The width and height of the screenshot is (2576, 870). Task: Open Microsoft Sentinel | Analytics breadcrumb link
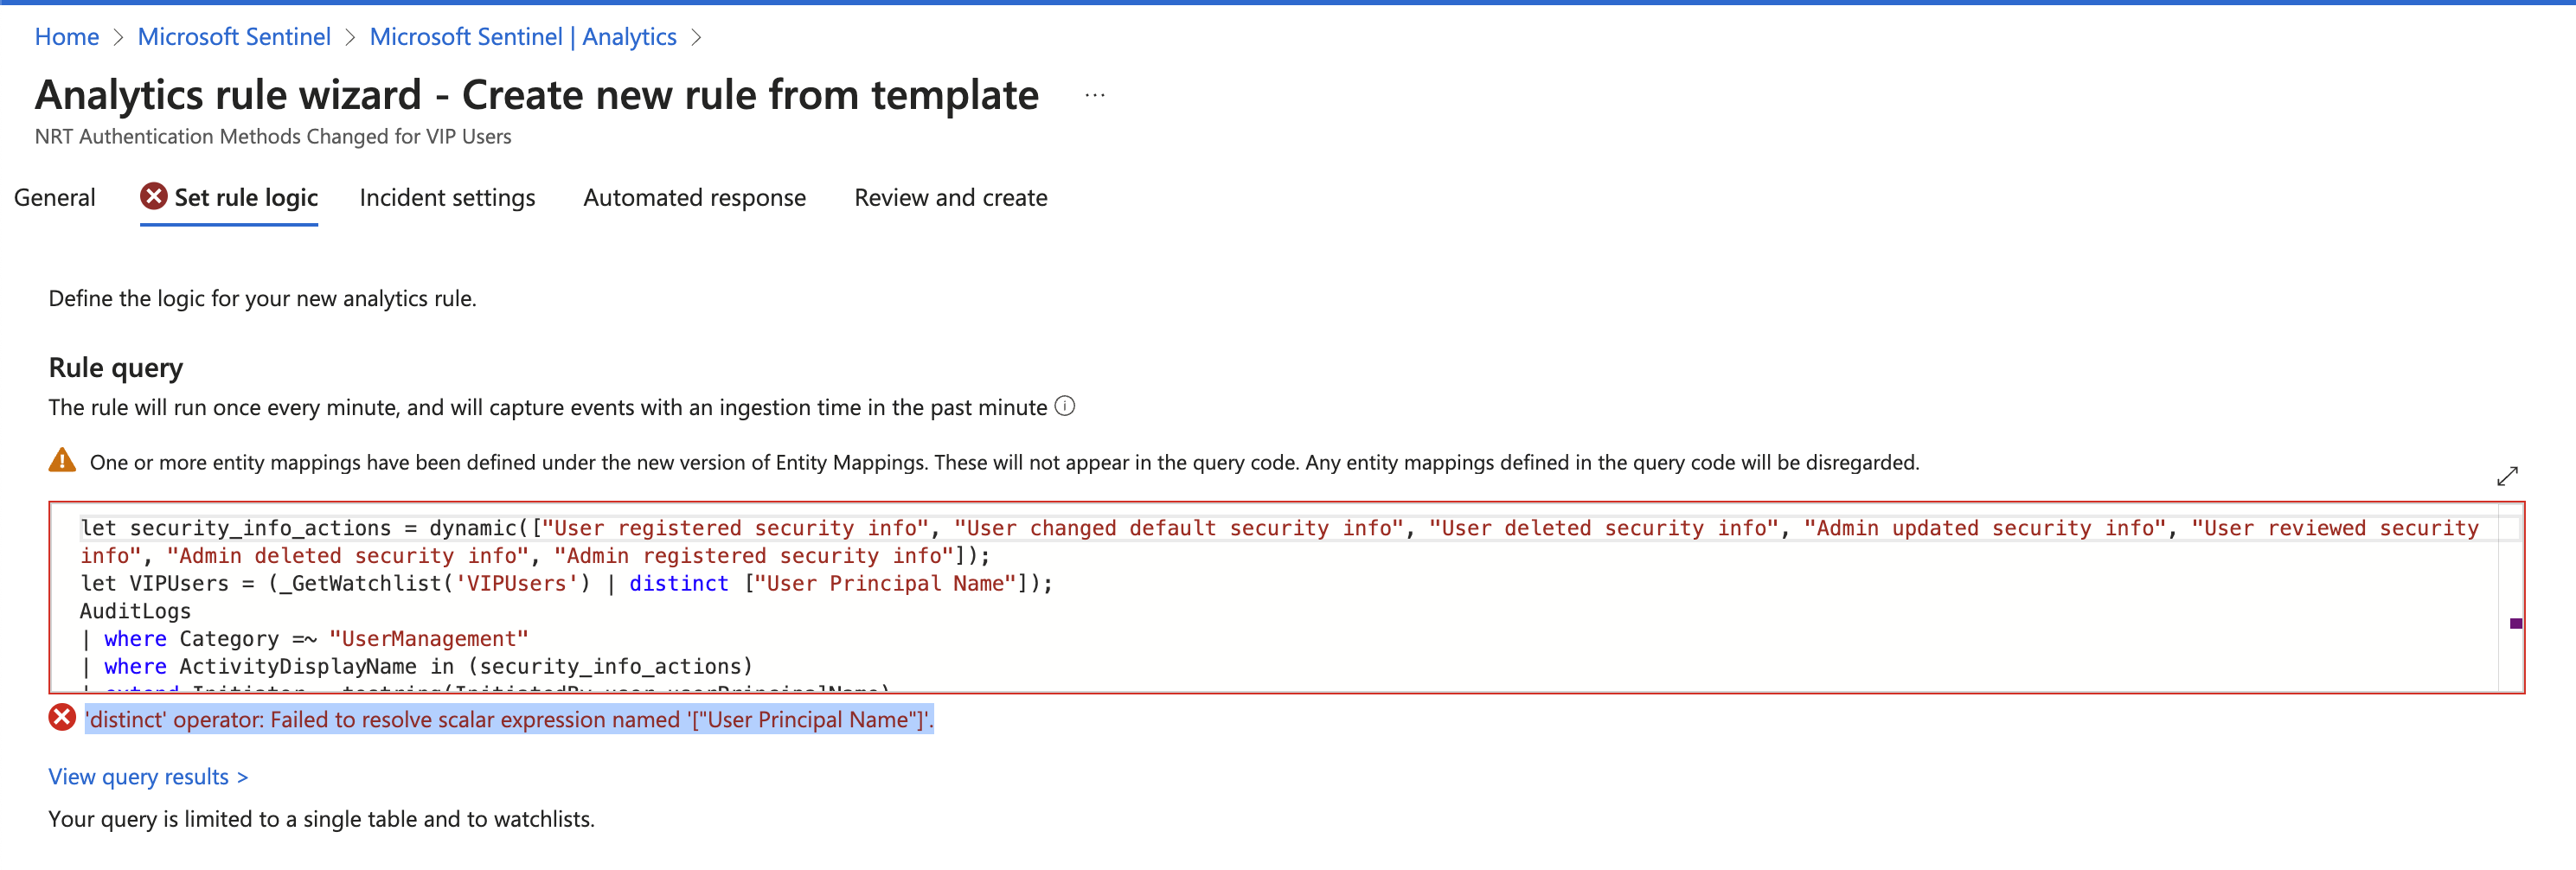(x=523, y=36)
